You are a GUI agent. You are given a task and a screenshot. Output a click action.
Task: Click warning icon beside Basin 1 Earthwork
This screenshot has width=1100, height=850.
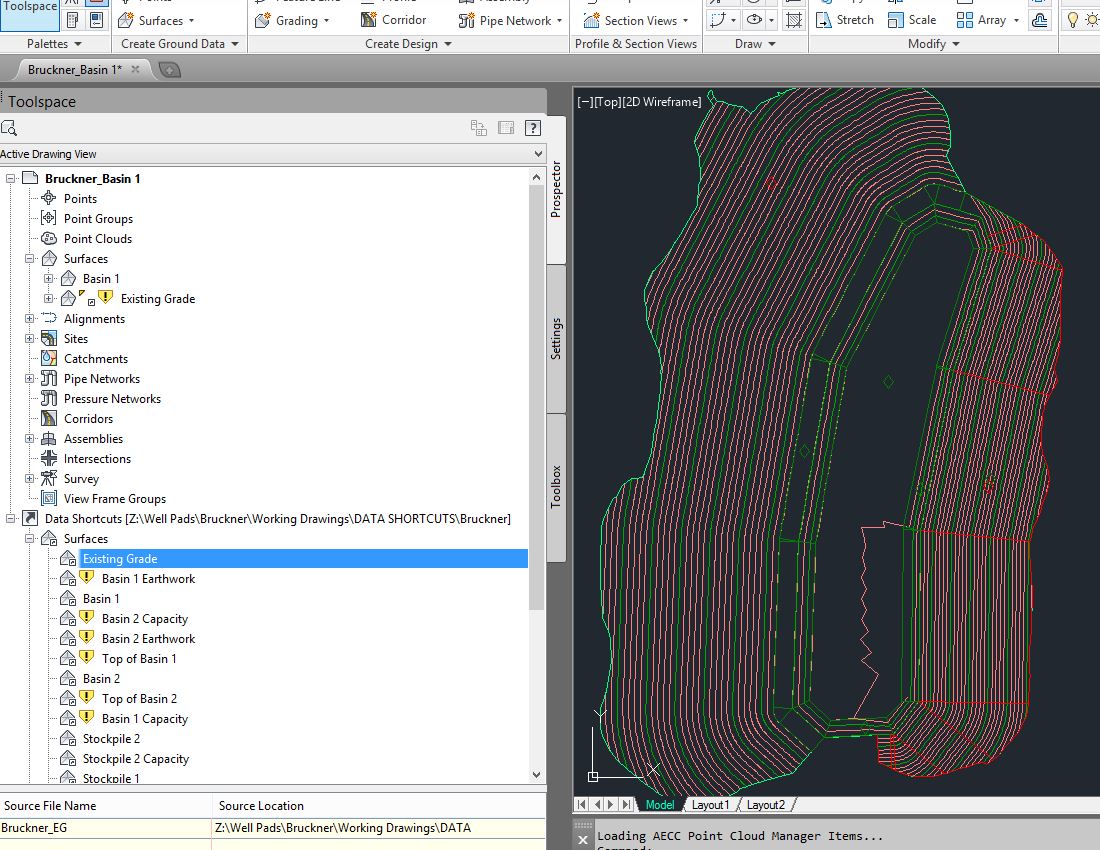(x=86, y=577)
